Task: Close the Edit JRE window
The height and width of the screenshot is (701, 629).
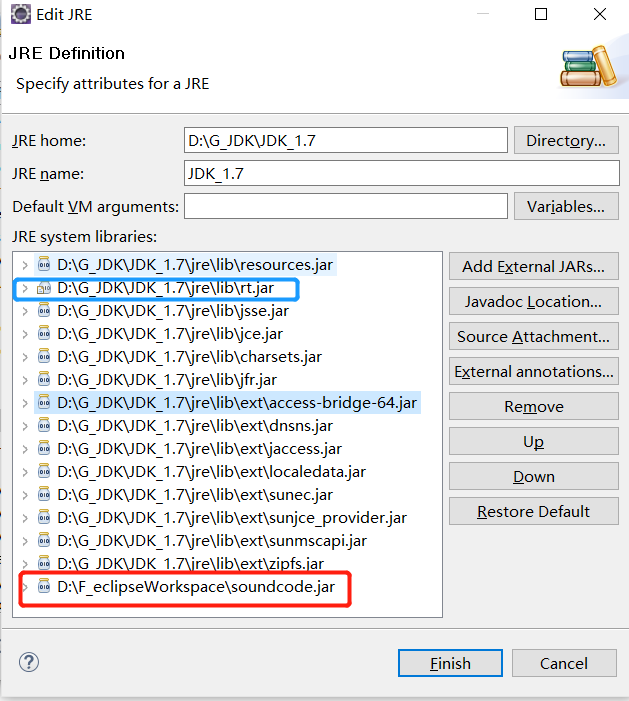Action: click(x=600, y=14)
